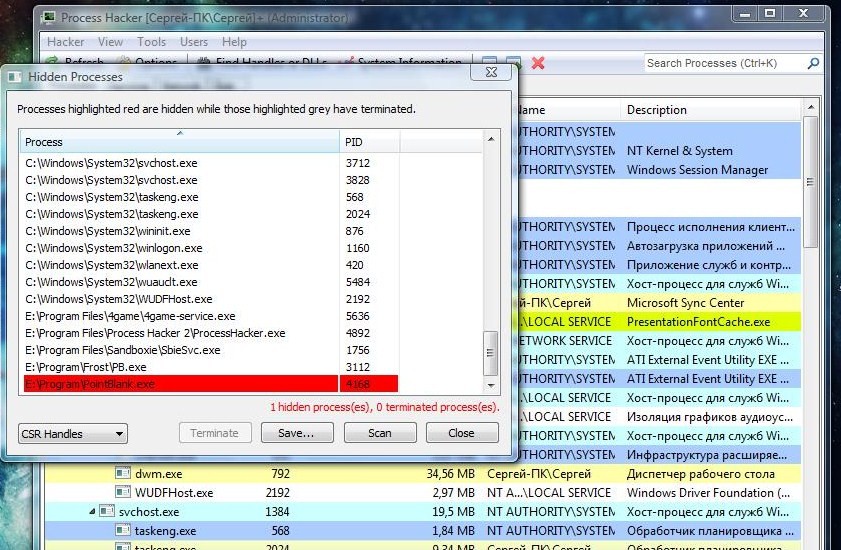
Task: Select the wlanext.exe row
Action: point(211,265)
